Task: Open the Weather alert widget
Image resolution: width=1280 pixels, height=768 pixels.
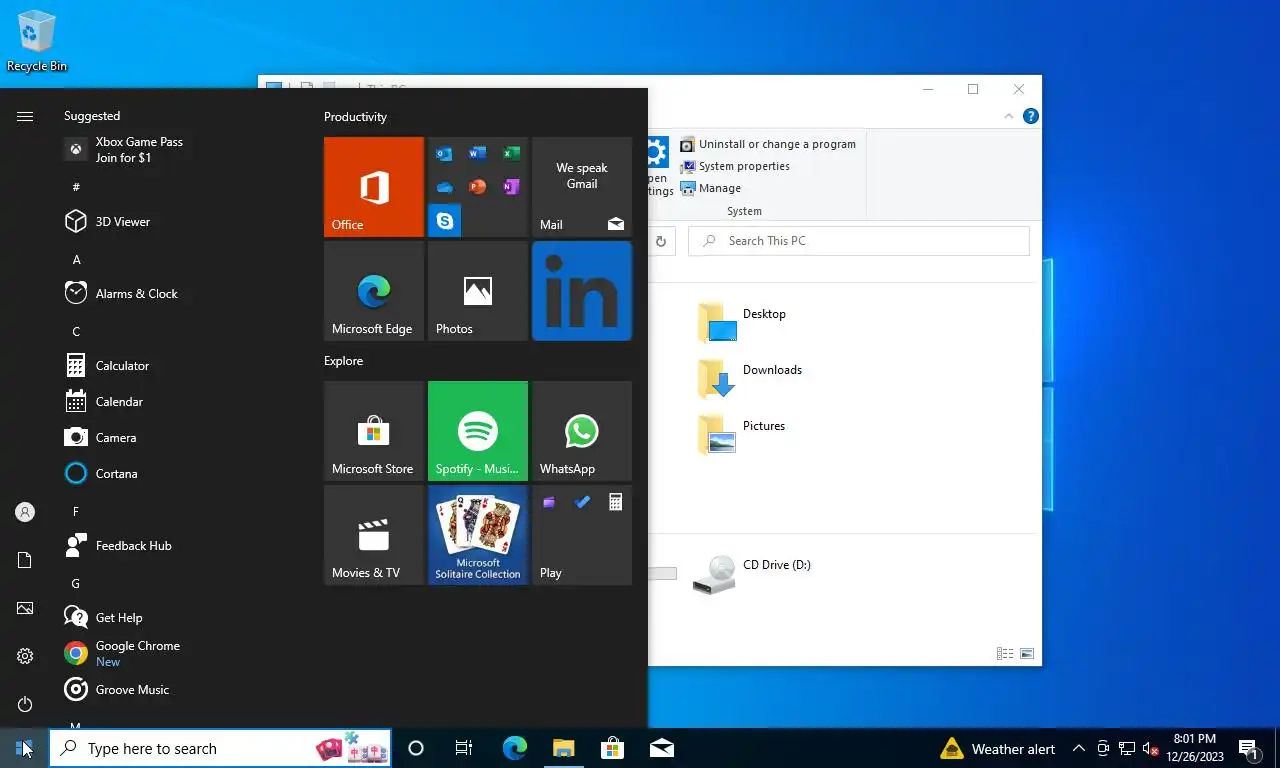Action: (x=998, y=748)
